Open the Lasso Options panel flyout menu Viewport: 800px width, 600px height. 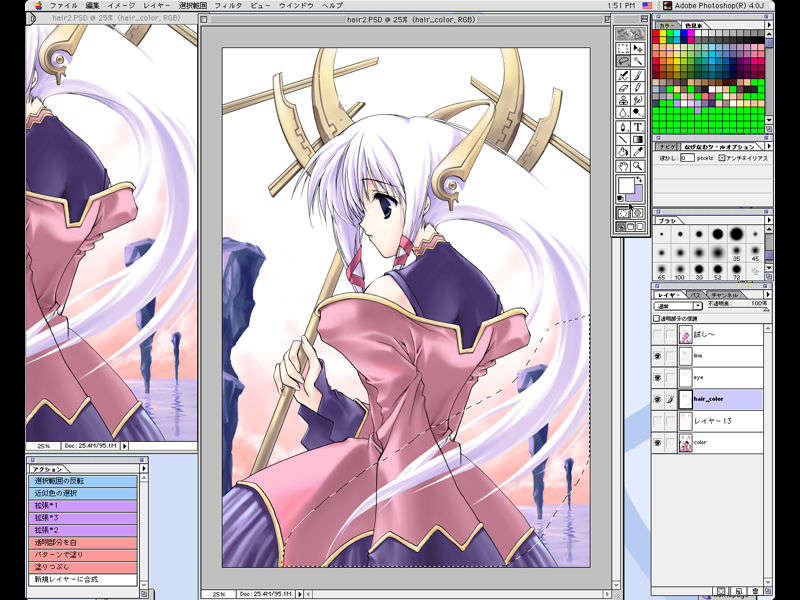[x=767, y=146]
